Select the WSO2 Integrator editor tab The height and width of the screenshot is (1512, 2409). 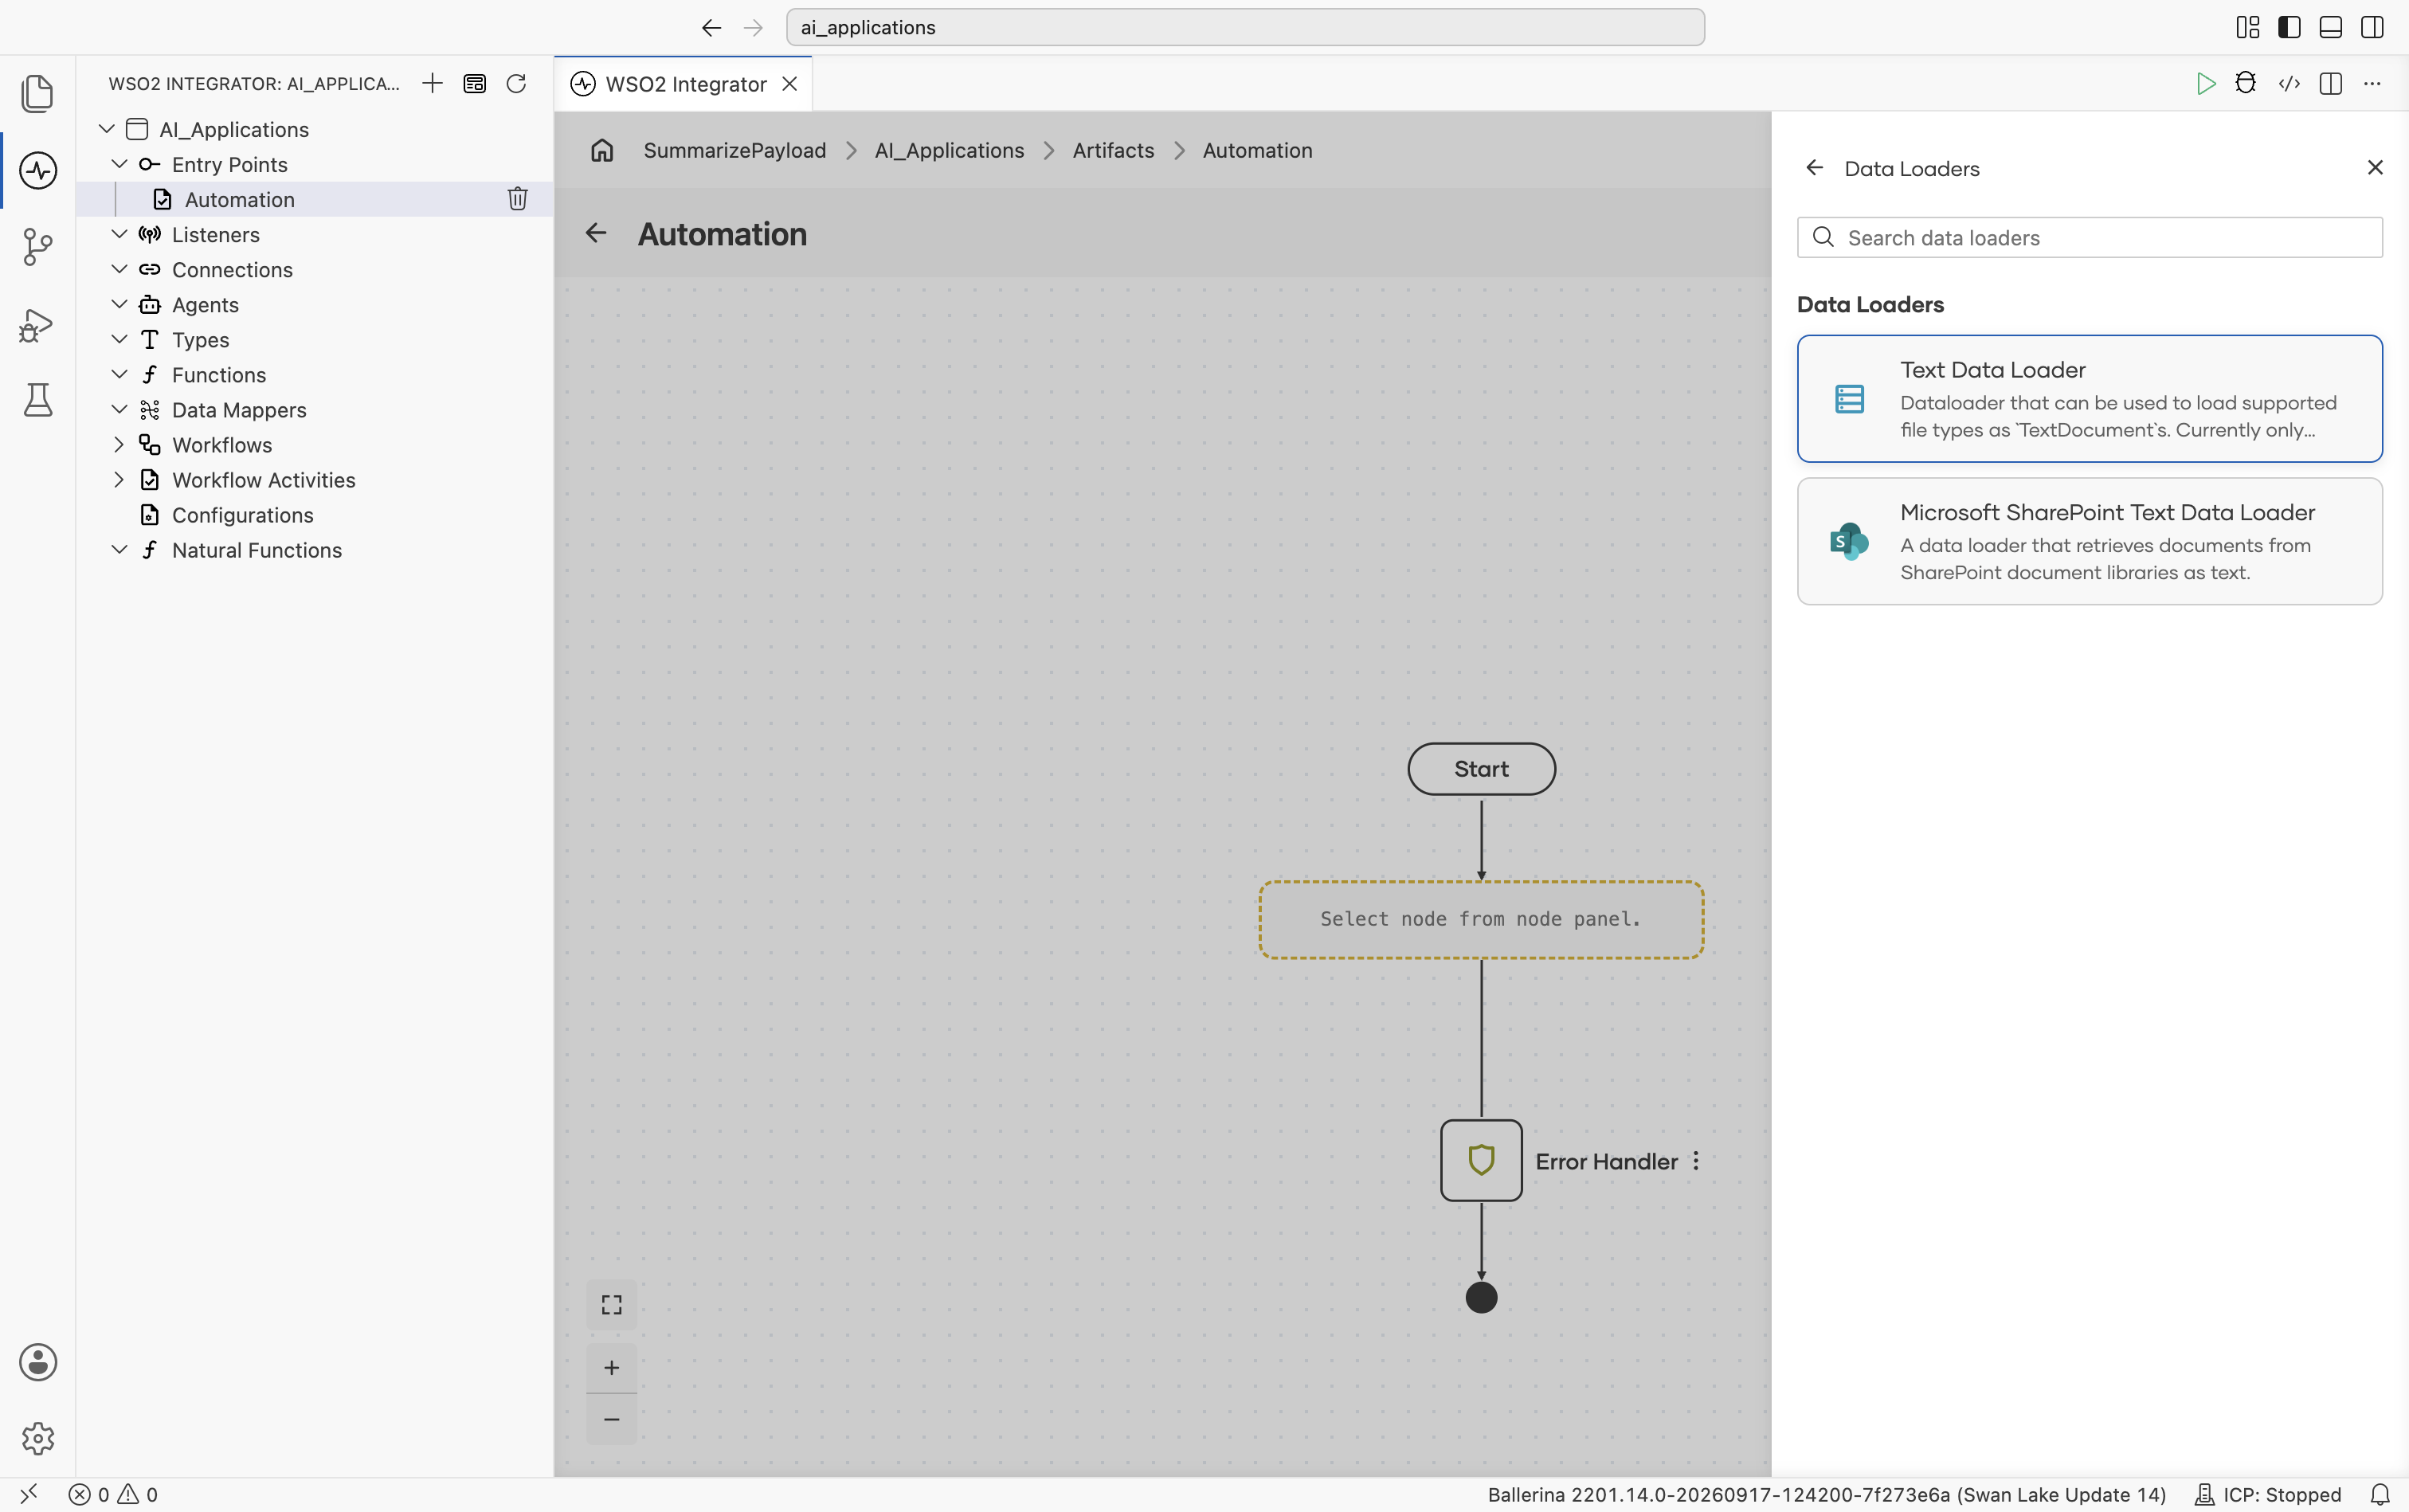pyautogui.click(x=684, y=84)
